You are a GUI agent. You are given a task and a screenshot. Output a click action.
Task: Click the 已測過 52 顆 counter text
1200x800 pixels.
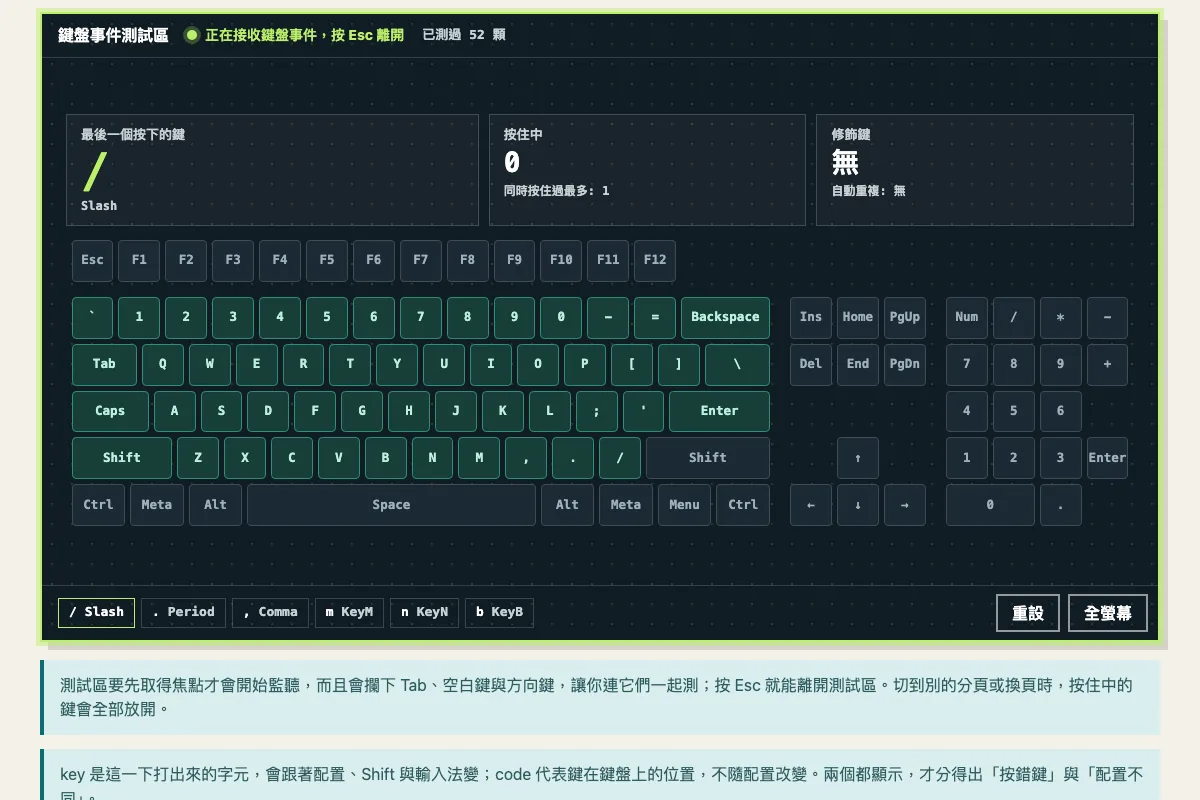464,35
